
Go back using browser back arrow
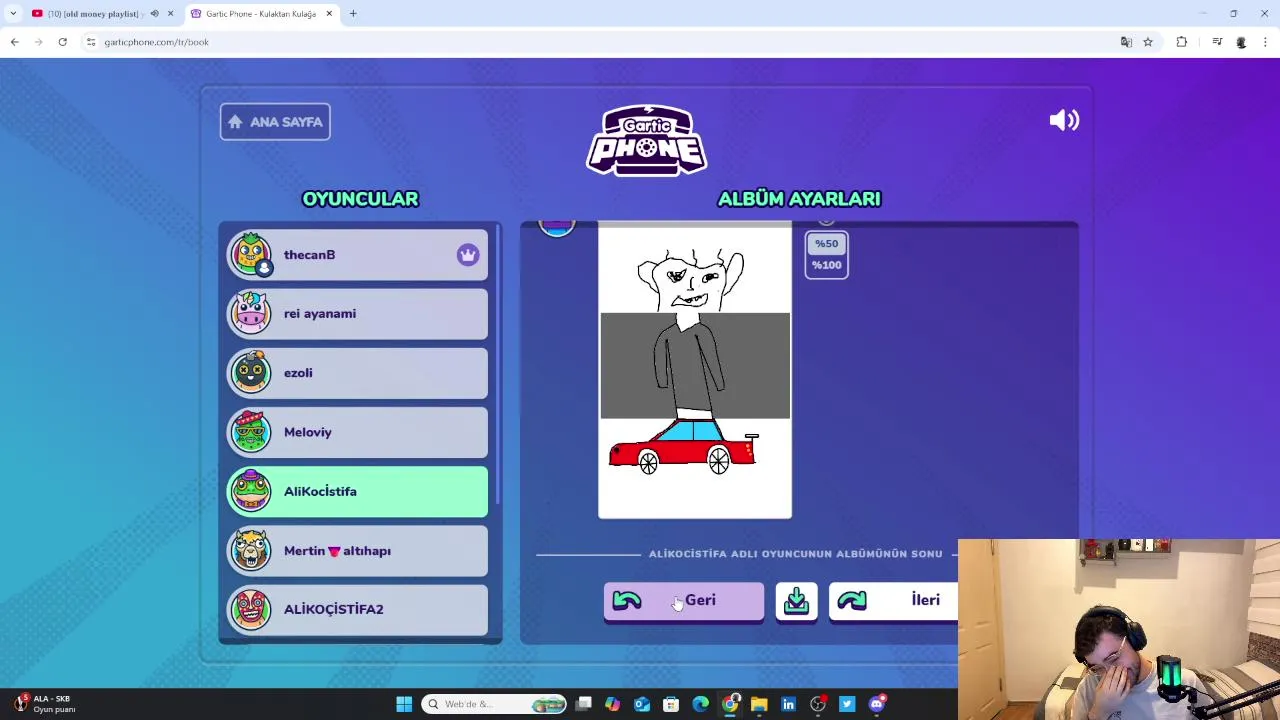[15, 42]
